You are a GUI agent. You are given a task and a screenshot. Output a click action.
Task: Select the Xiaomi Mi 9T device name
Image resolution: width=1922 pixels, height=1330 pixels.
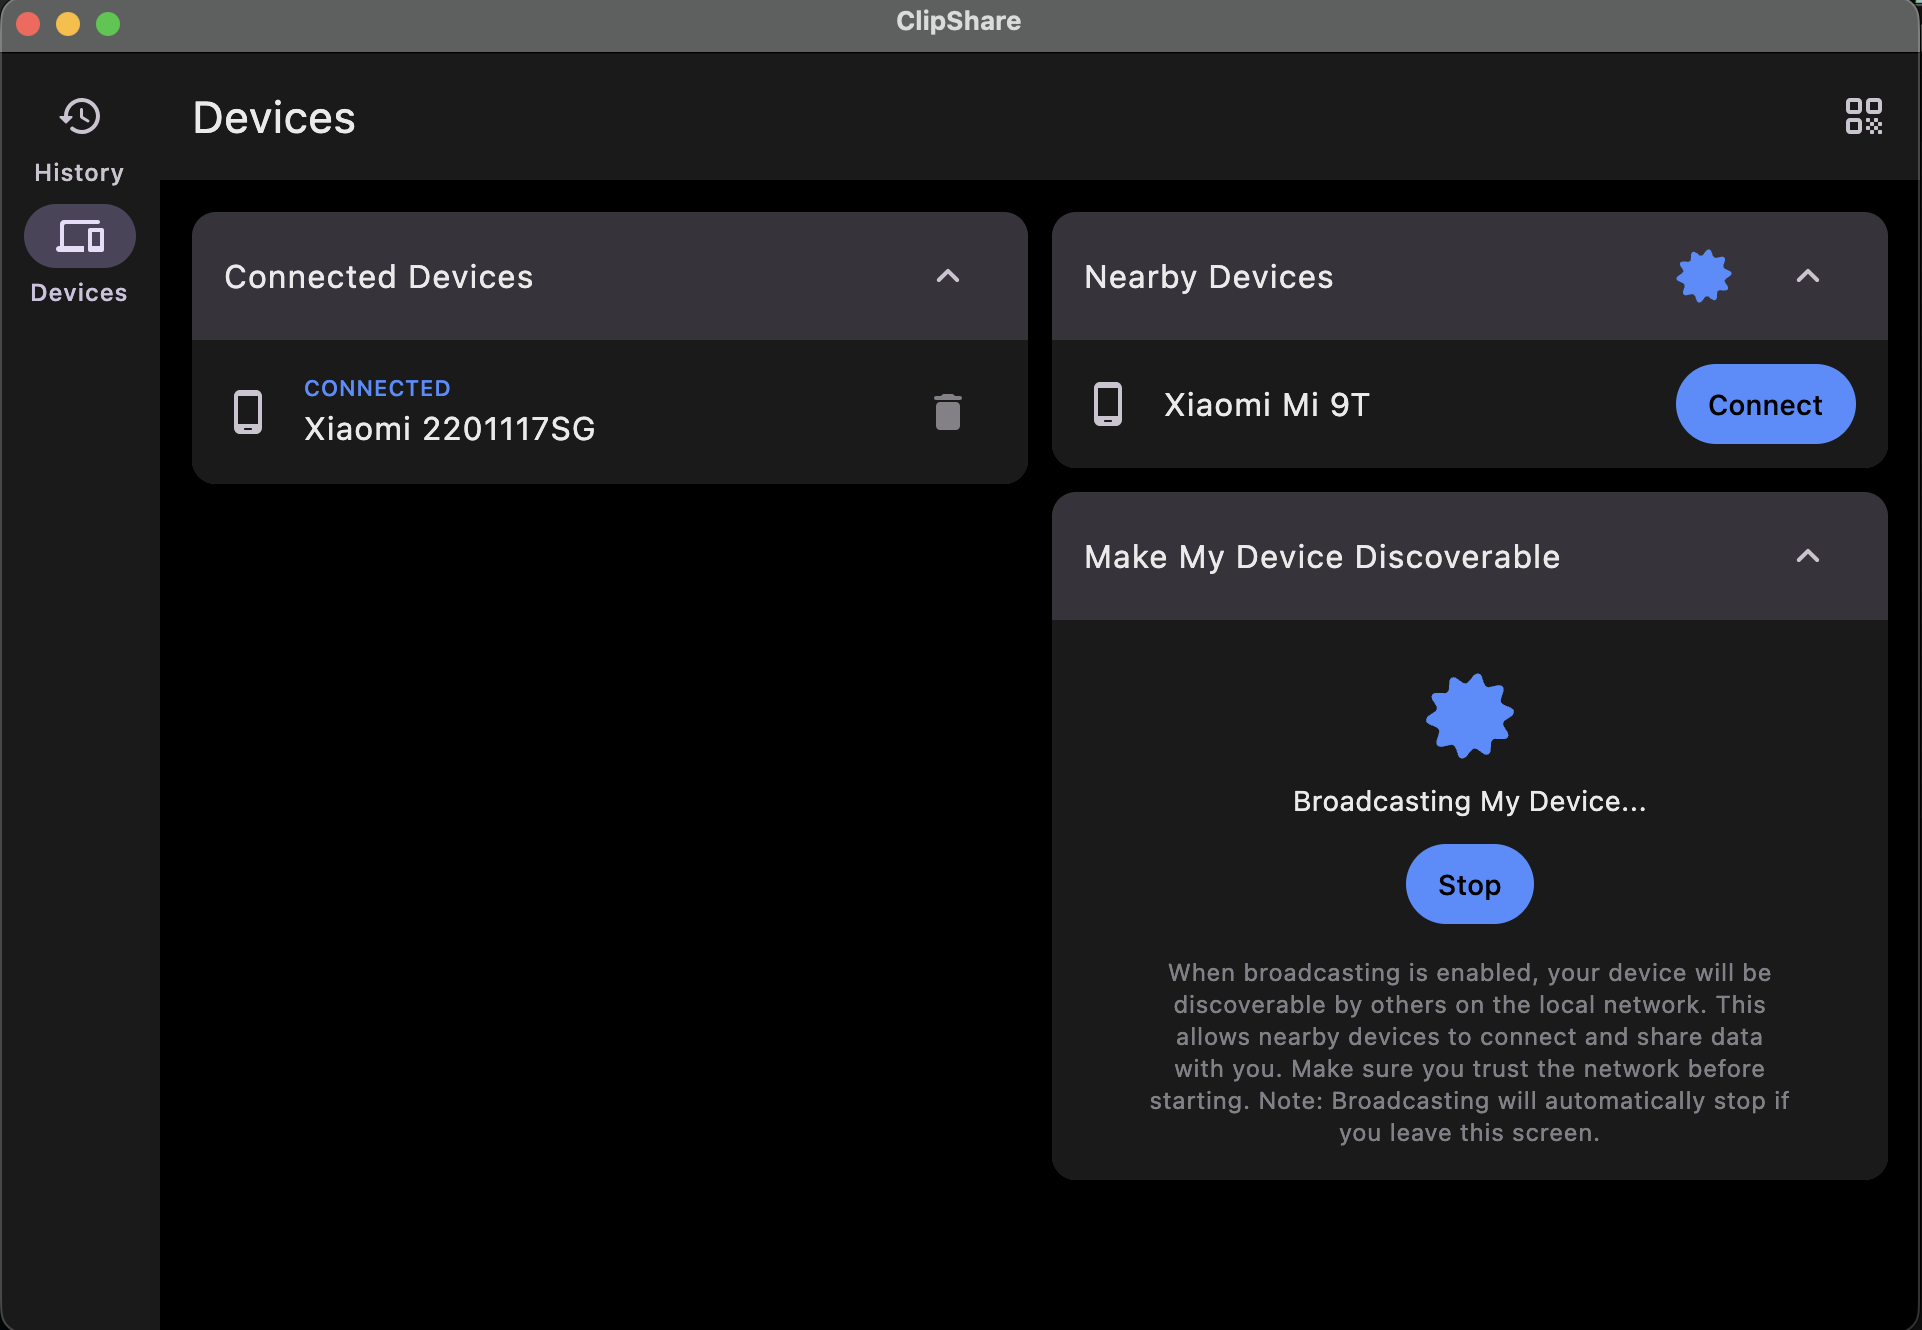tap(1266, 404)
